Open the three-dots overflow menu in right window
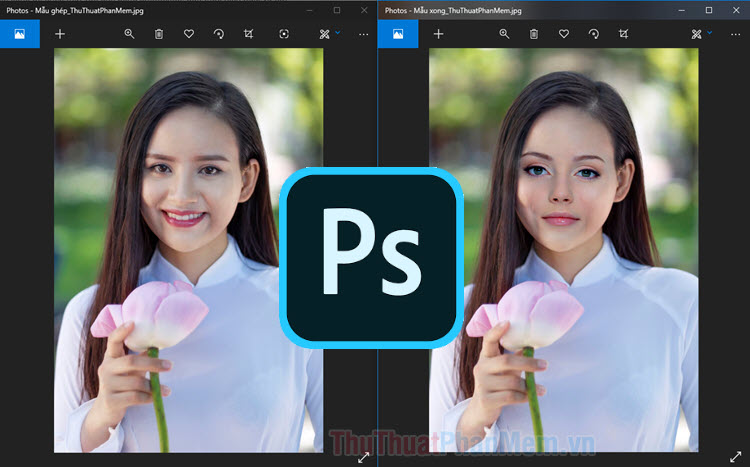Viewport: 750px width, 467px height. (736, 34)
